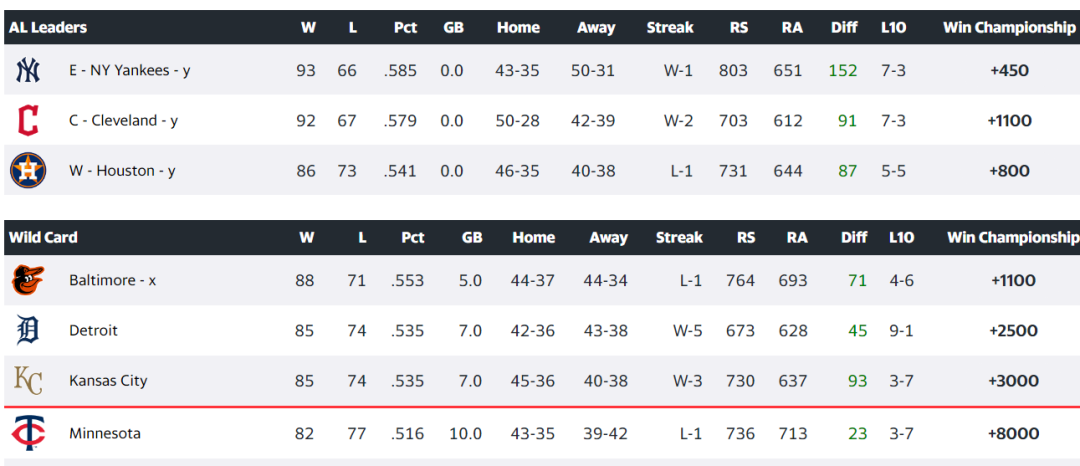This screenshot has height=466, width=1080.
Task: Select the Baltimore Orioles bird logo
Action: (28, 280)
